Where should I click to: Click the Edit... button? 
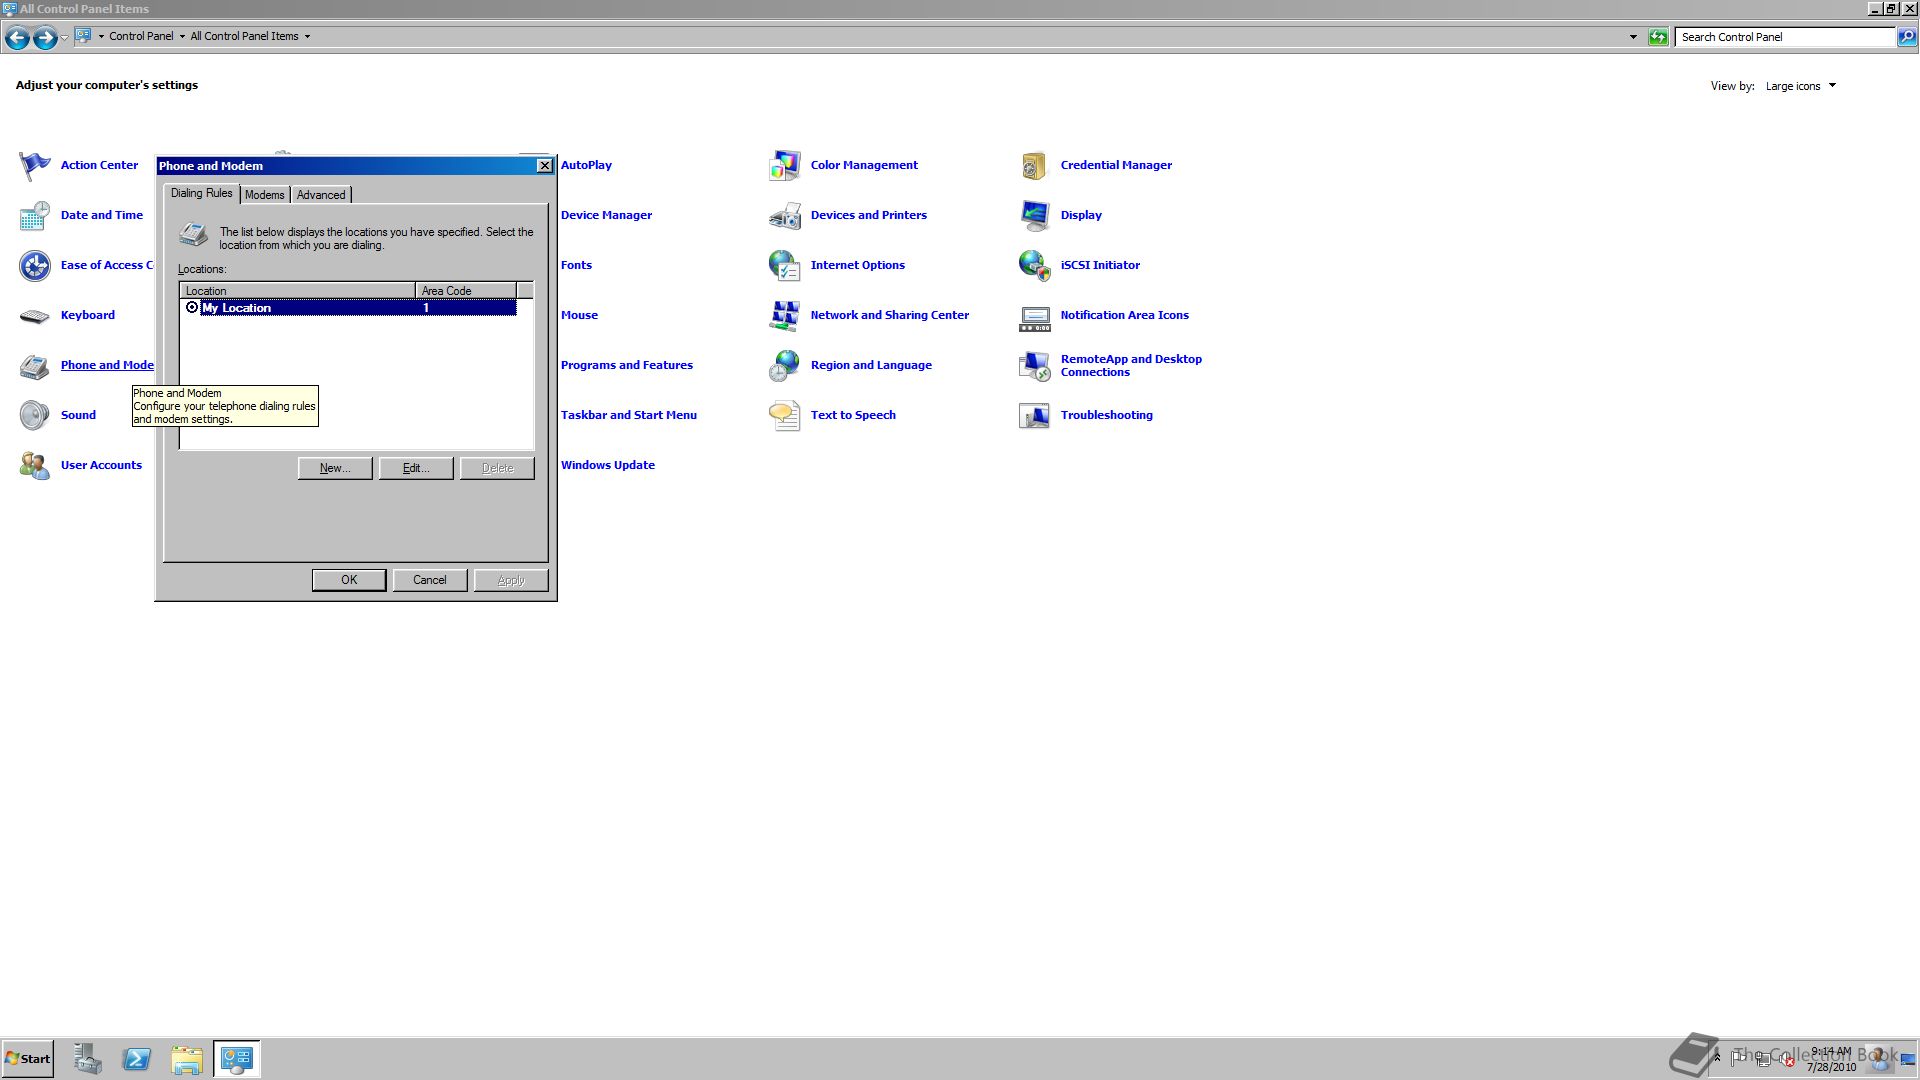[416, 468]
